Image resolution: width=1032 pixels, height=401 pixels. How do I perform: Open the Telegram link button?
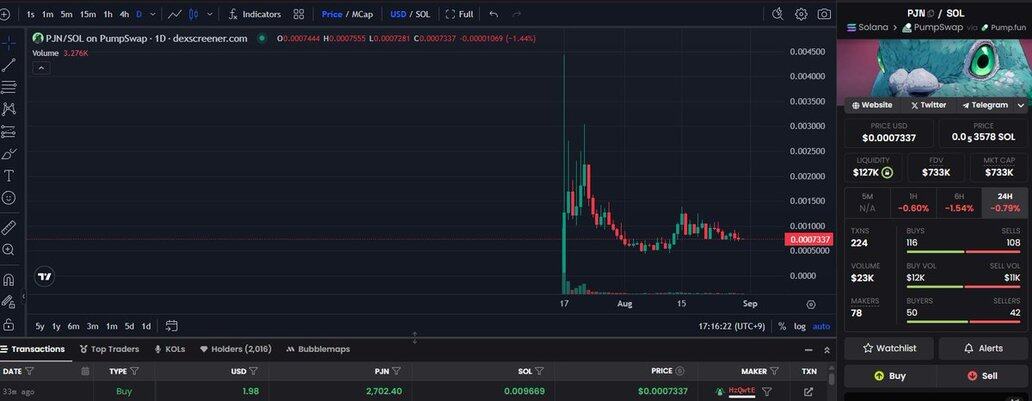(985, 105)
